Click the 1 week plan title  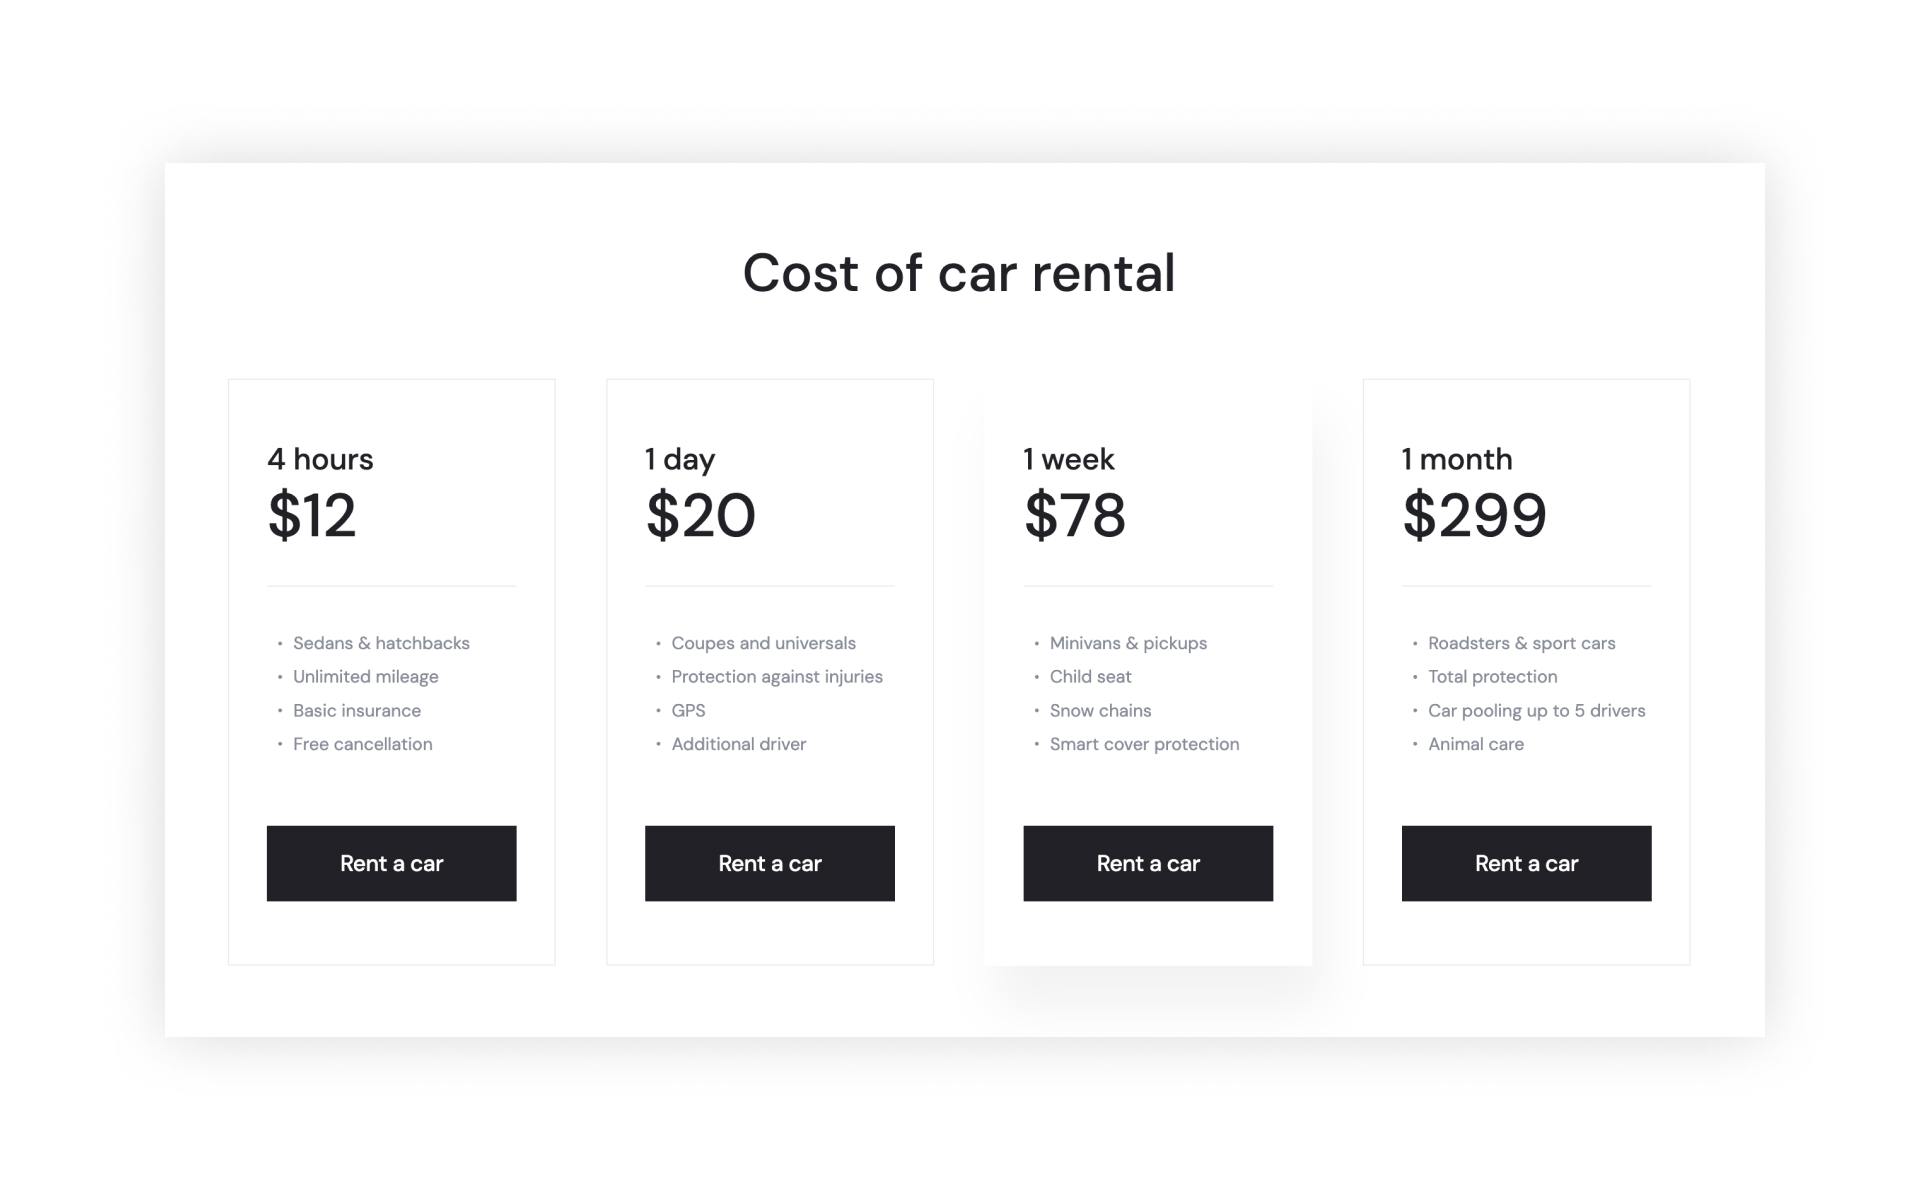(x=1068, y=459)
